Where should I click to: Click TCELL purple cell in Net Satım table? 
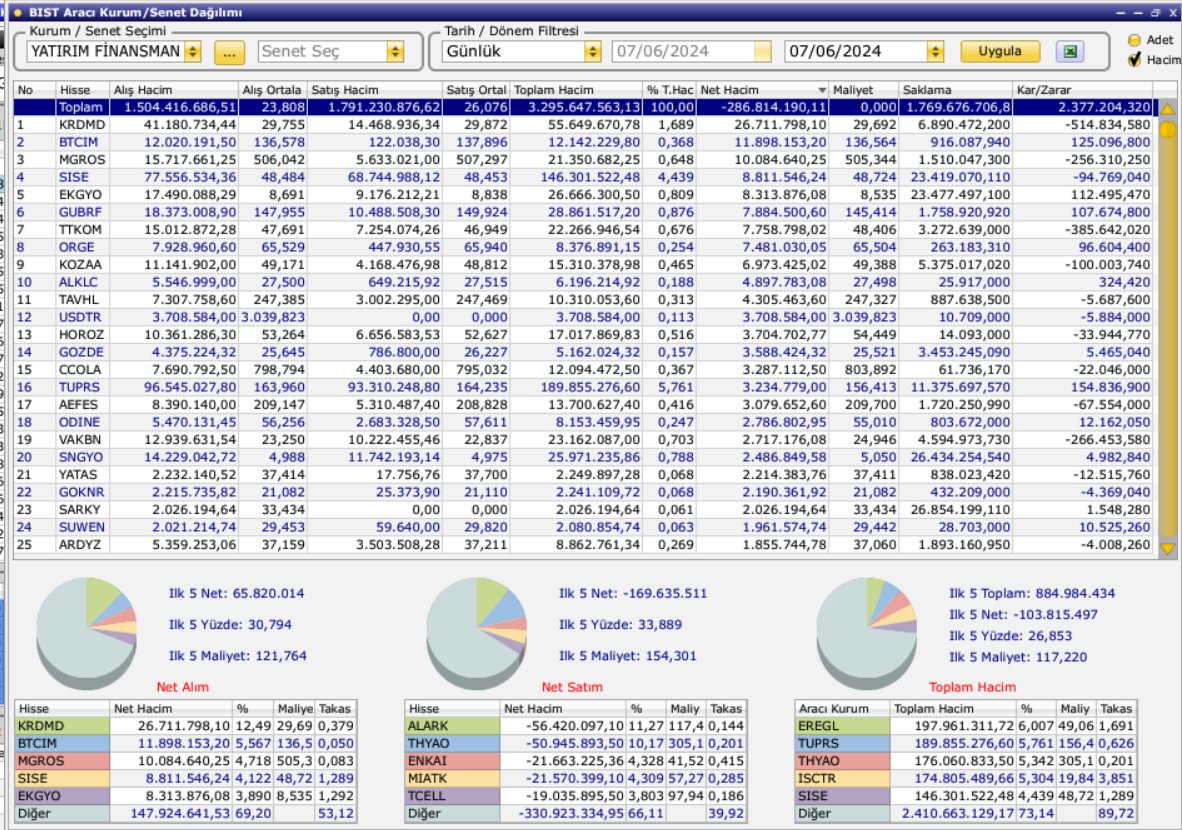click(452, 795)
